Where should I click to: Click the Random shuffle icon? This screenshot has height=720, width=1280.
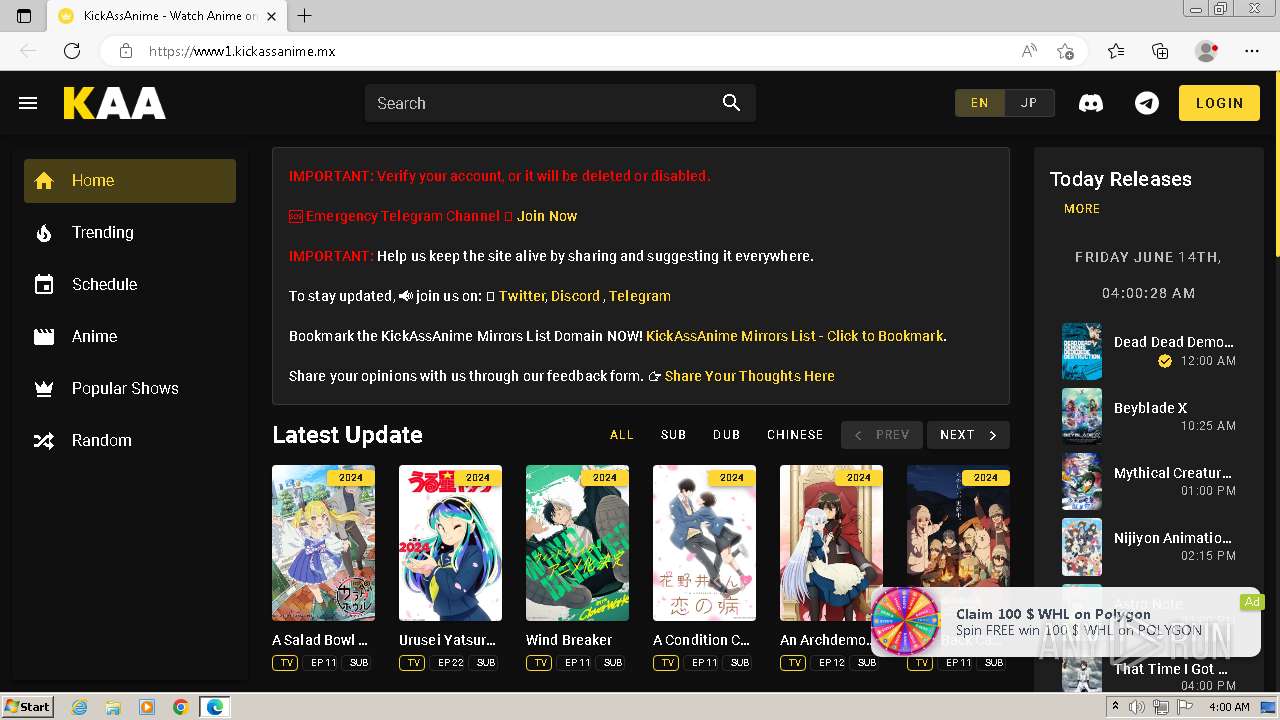(44, 441)
